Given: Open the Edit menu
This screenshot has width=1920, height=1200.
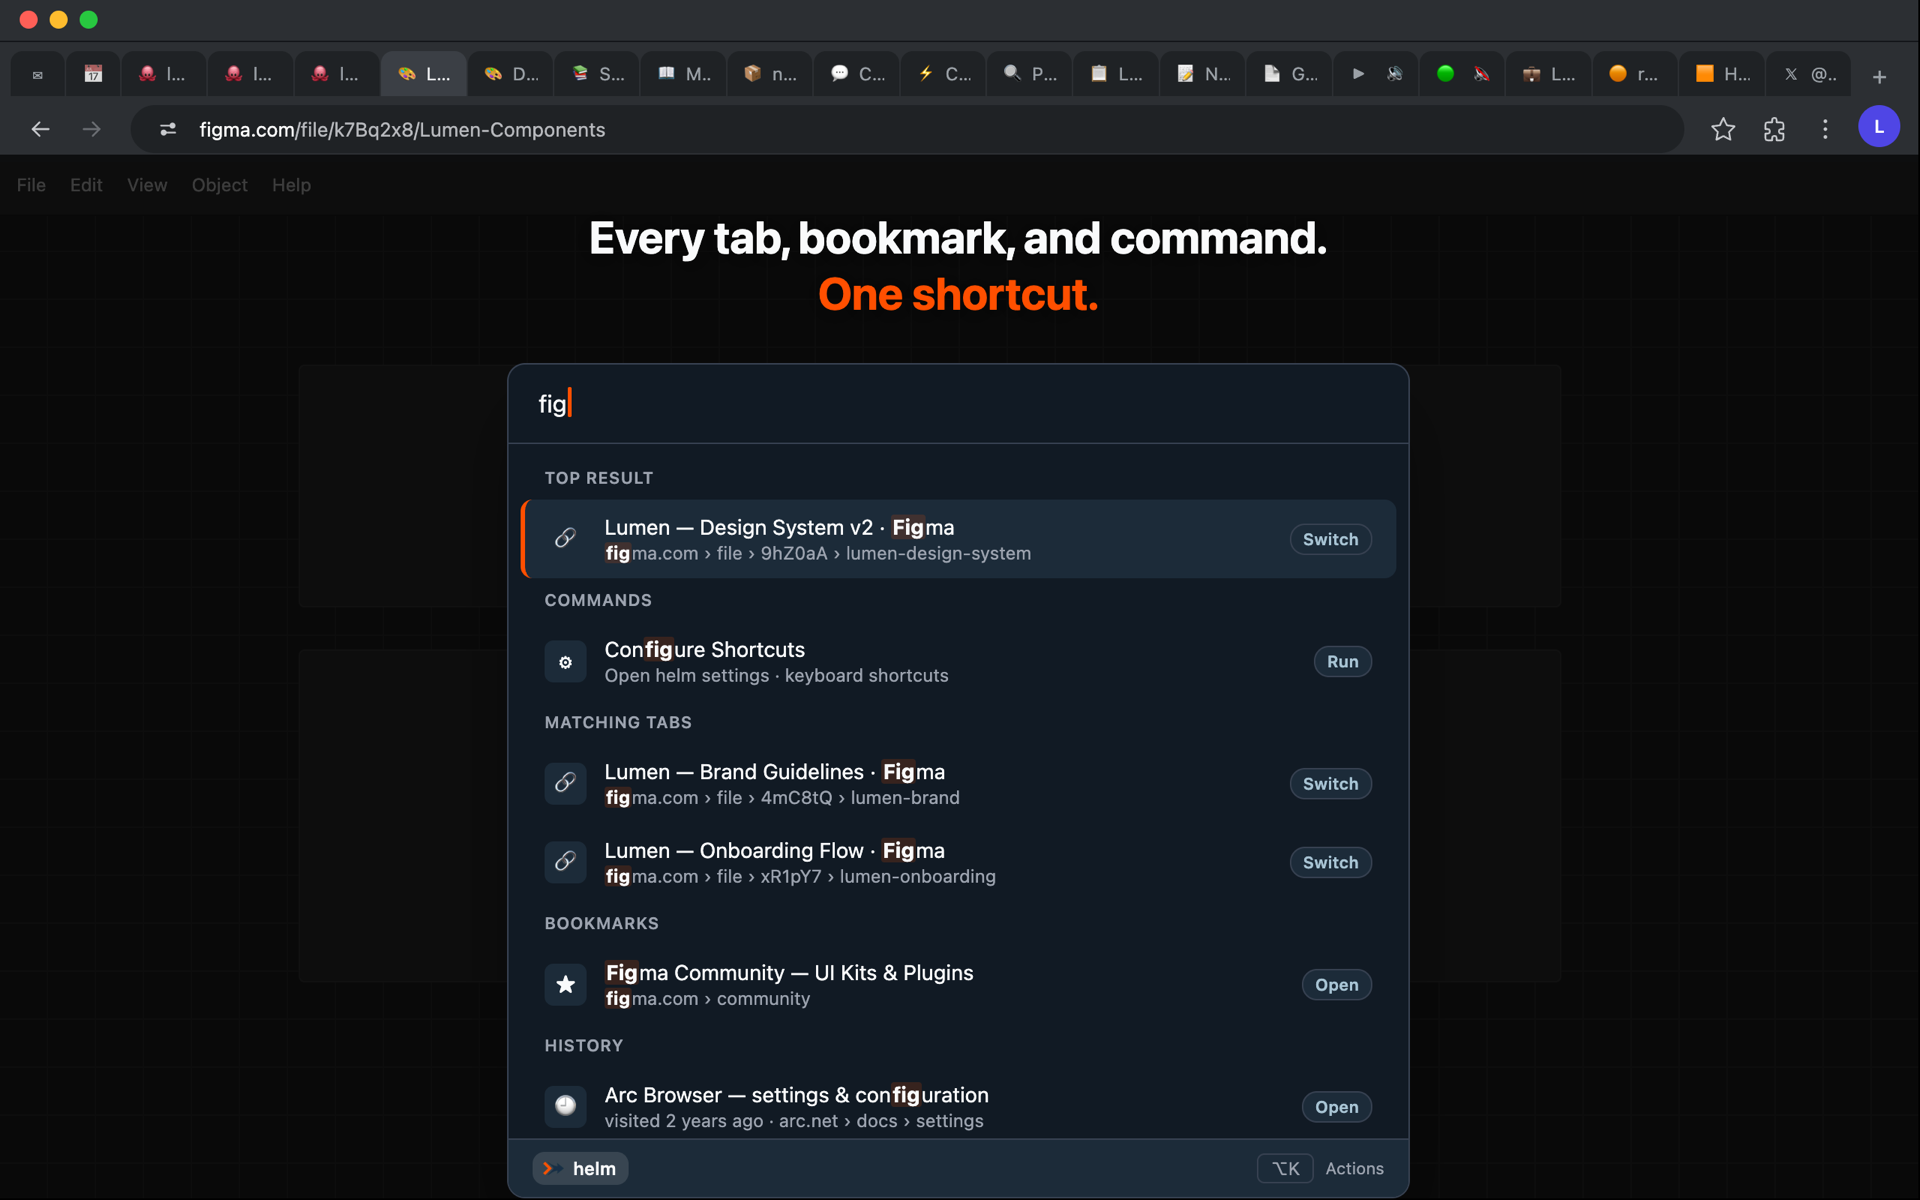Looking at the screenshot, I should click(x=86, y=185).
